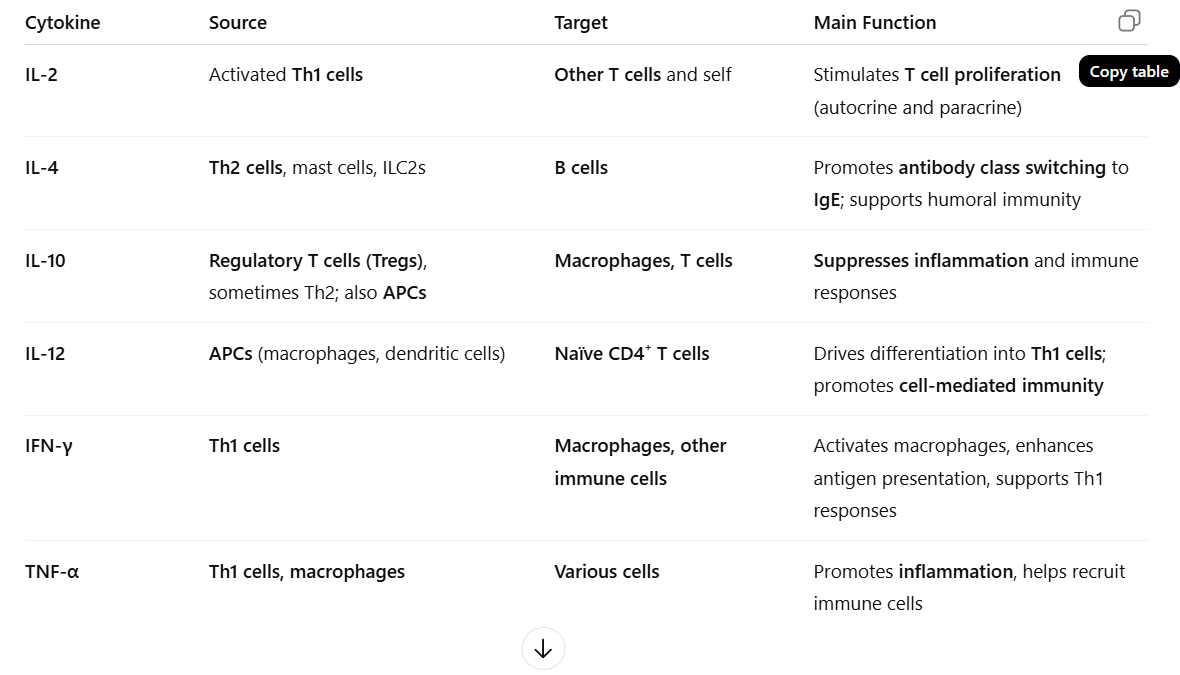Select the IL-10 row label

tap(46, 261)
